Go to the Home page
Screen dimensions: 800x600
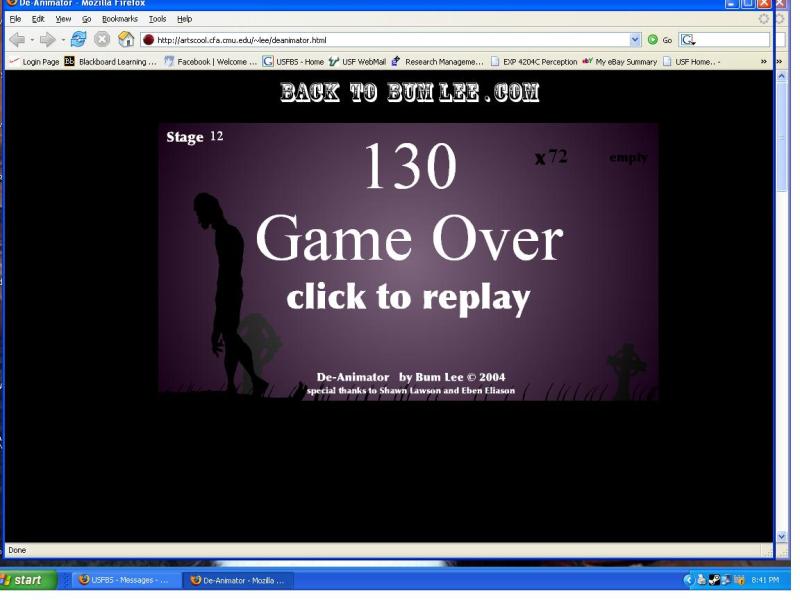(x=126, y=39)
